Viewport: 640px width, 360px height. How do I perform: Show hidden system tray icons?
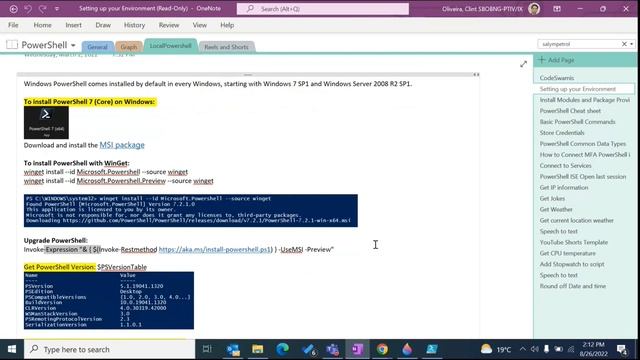[x=523, y=349]
